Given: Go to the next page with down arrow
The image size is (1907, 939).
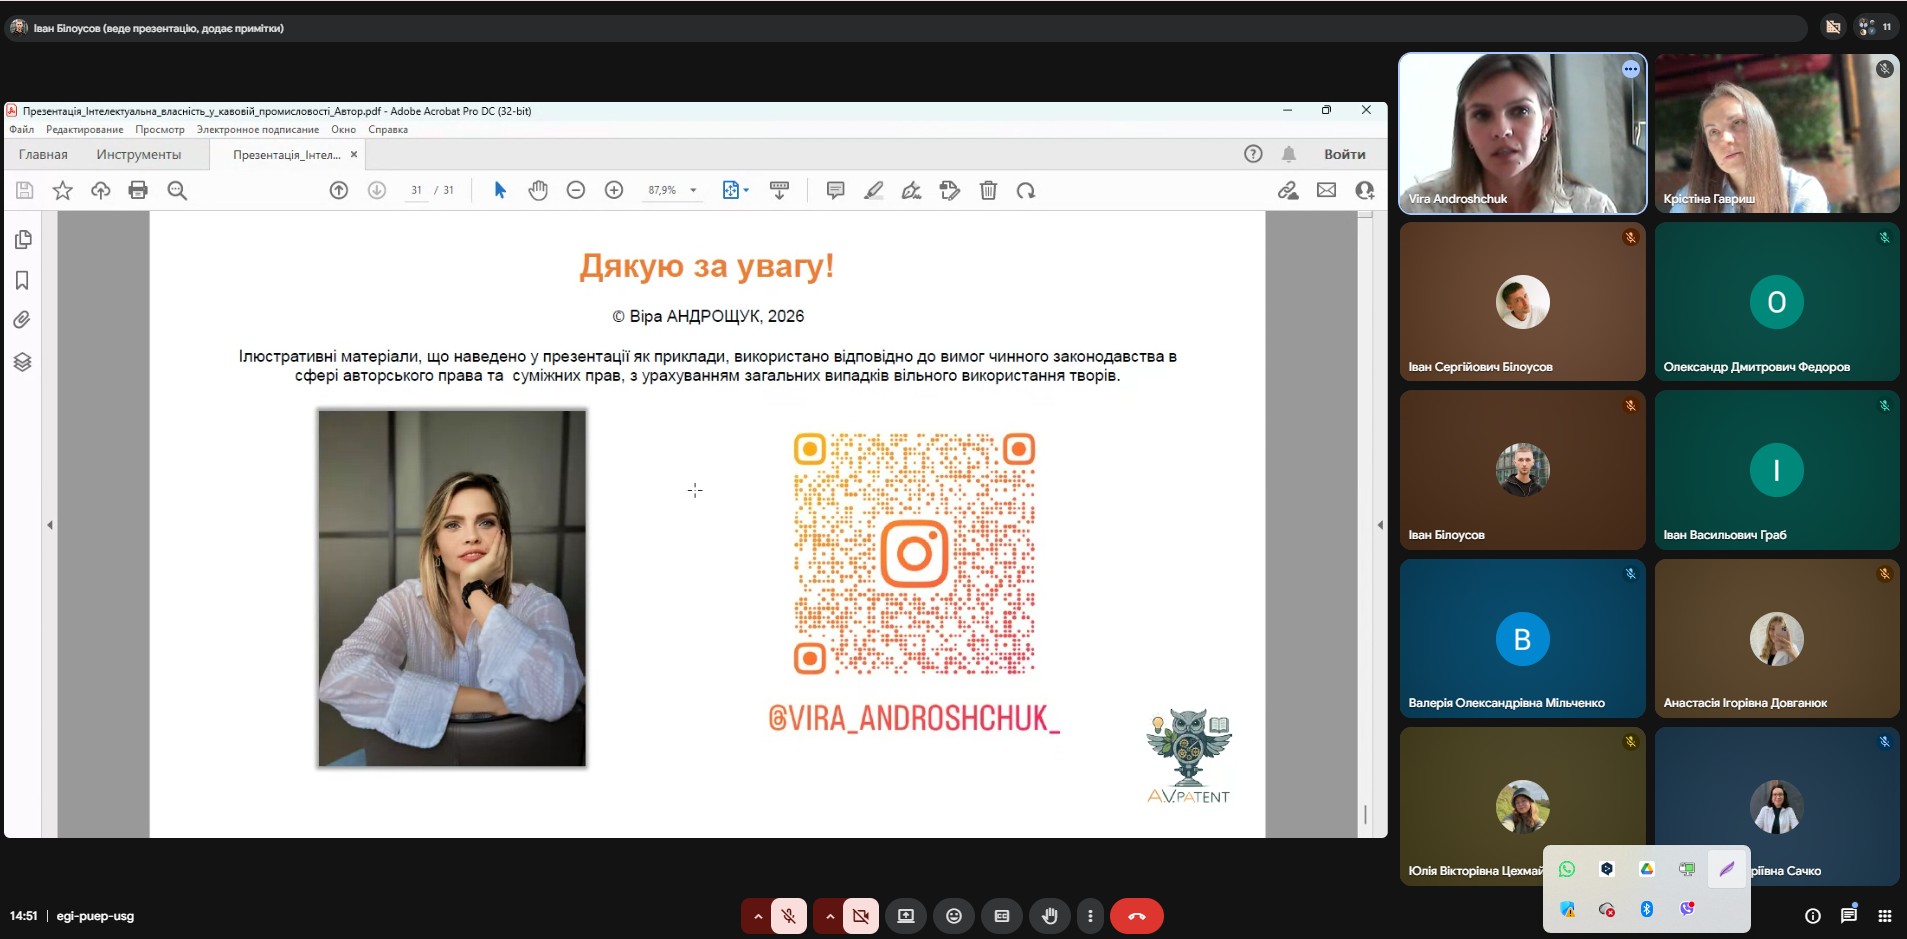Looking at the screenshot, I should pos(377,190).
